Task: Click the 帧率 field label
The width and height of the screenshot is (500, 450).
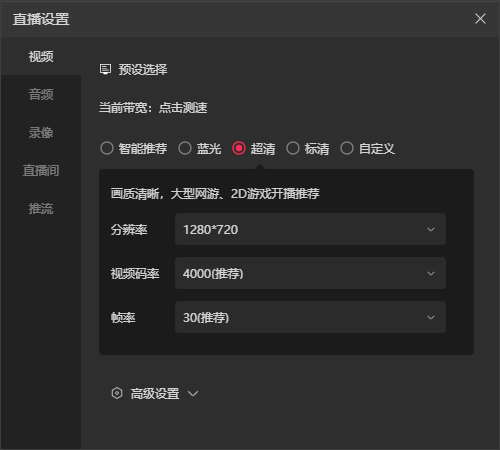Action: (x=123, y=318)
